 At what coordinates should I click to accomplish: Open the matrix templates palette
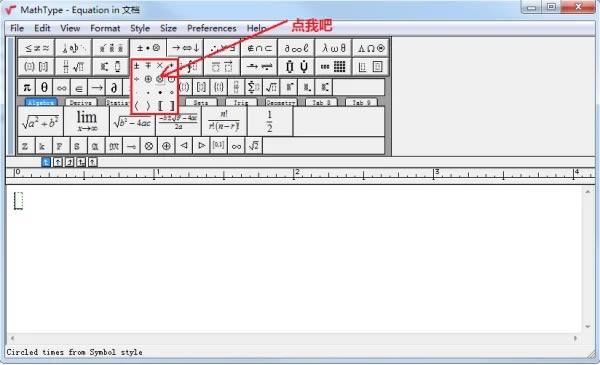(333, 67)
